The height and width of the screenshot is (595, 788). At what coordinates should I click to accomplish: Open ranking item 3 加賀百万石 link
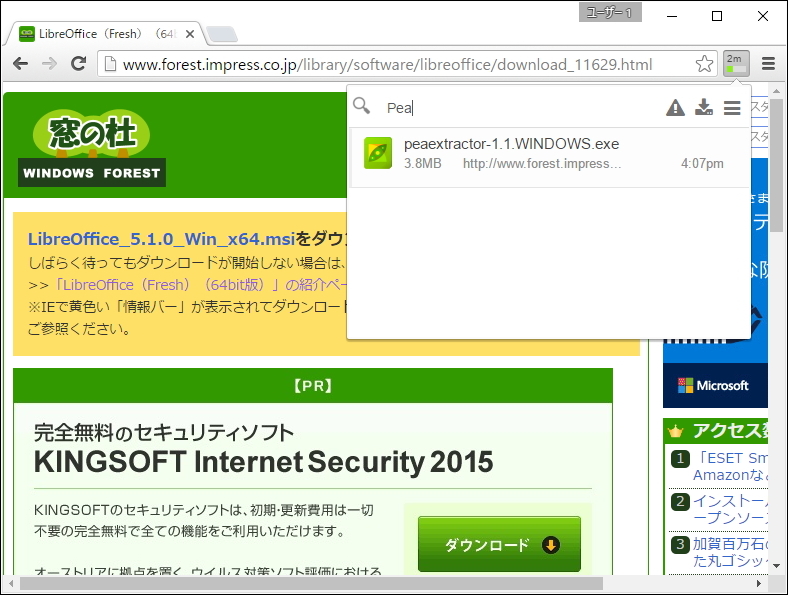click(730, 552)
